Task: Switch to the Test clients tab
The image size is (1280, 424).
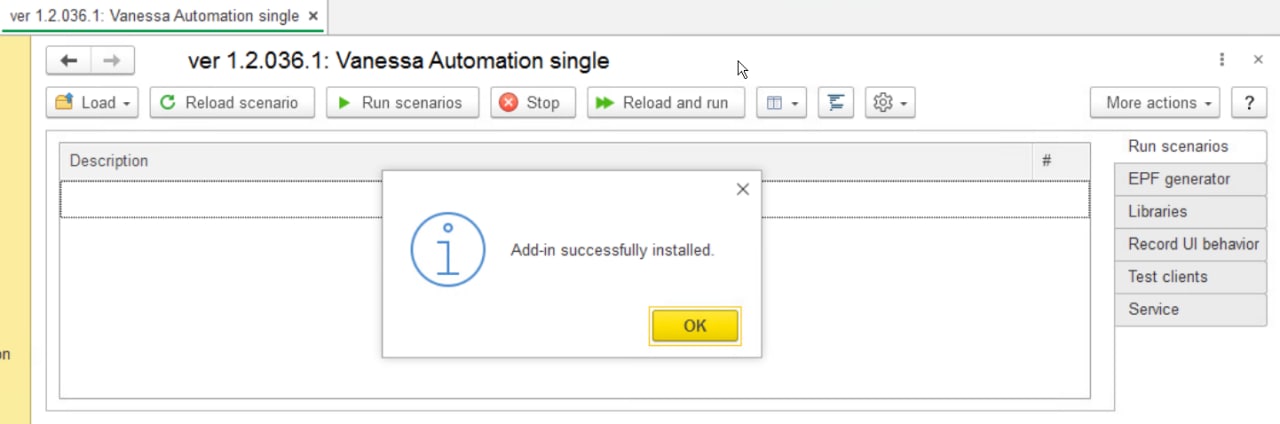Action: tap(1190, 277)
